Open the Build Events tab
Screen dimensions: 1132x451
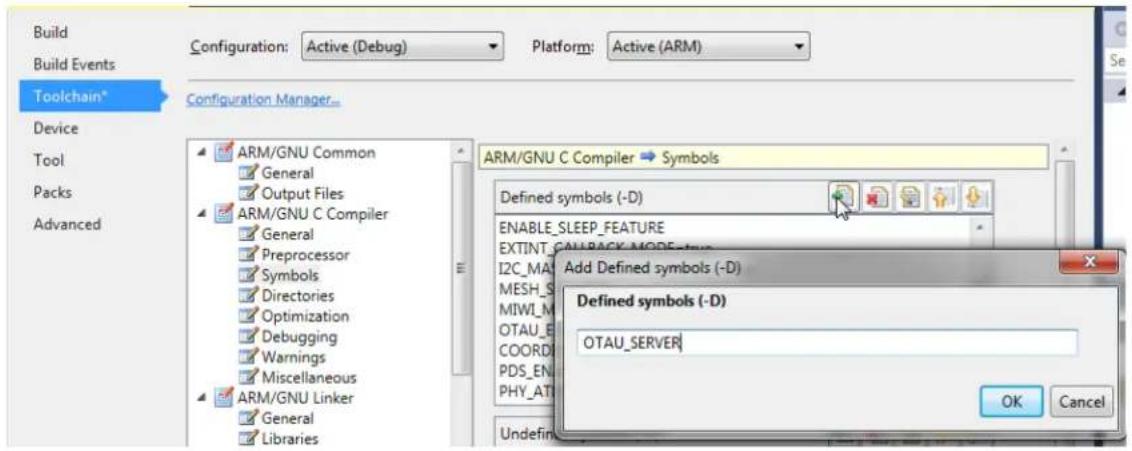(74, 64)
